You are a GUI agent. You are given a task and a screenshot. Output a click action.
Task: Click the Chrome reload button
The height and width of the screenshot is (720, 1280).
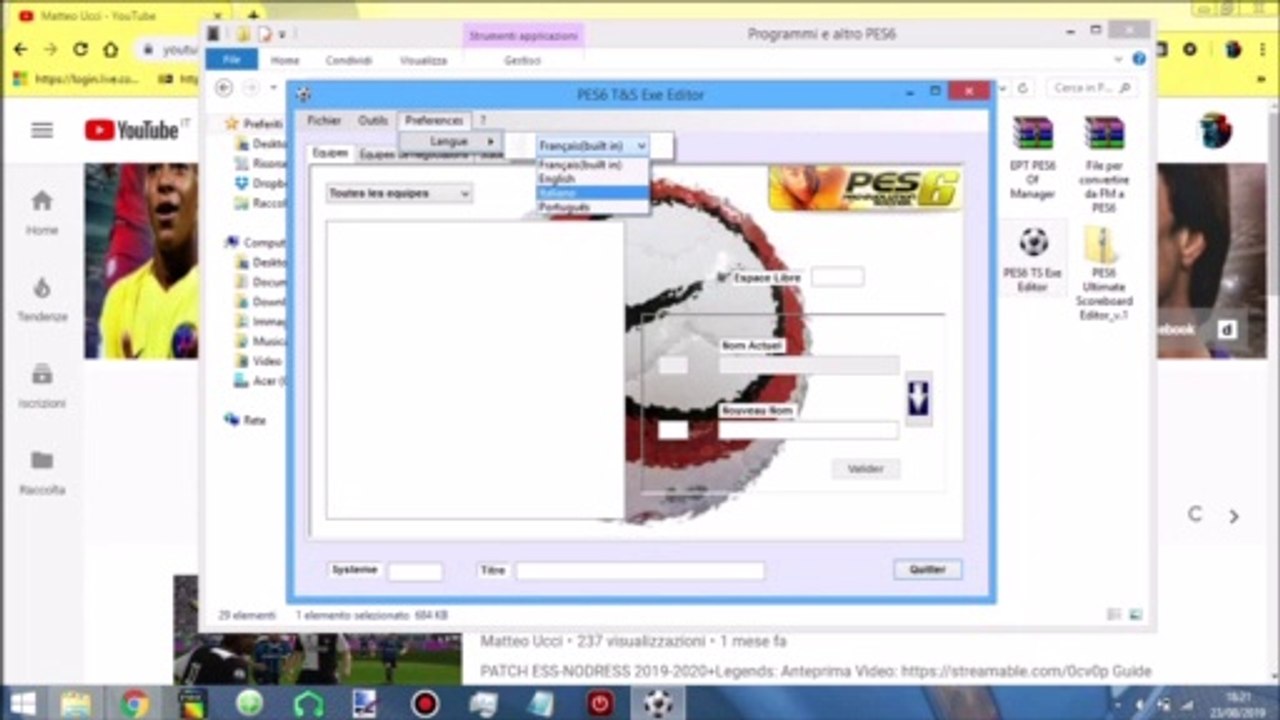click(81, 49)
